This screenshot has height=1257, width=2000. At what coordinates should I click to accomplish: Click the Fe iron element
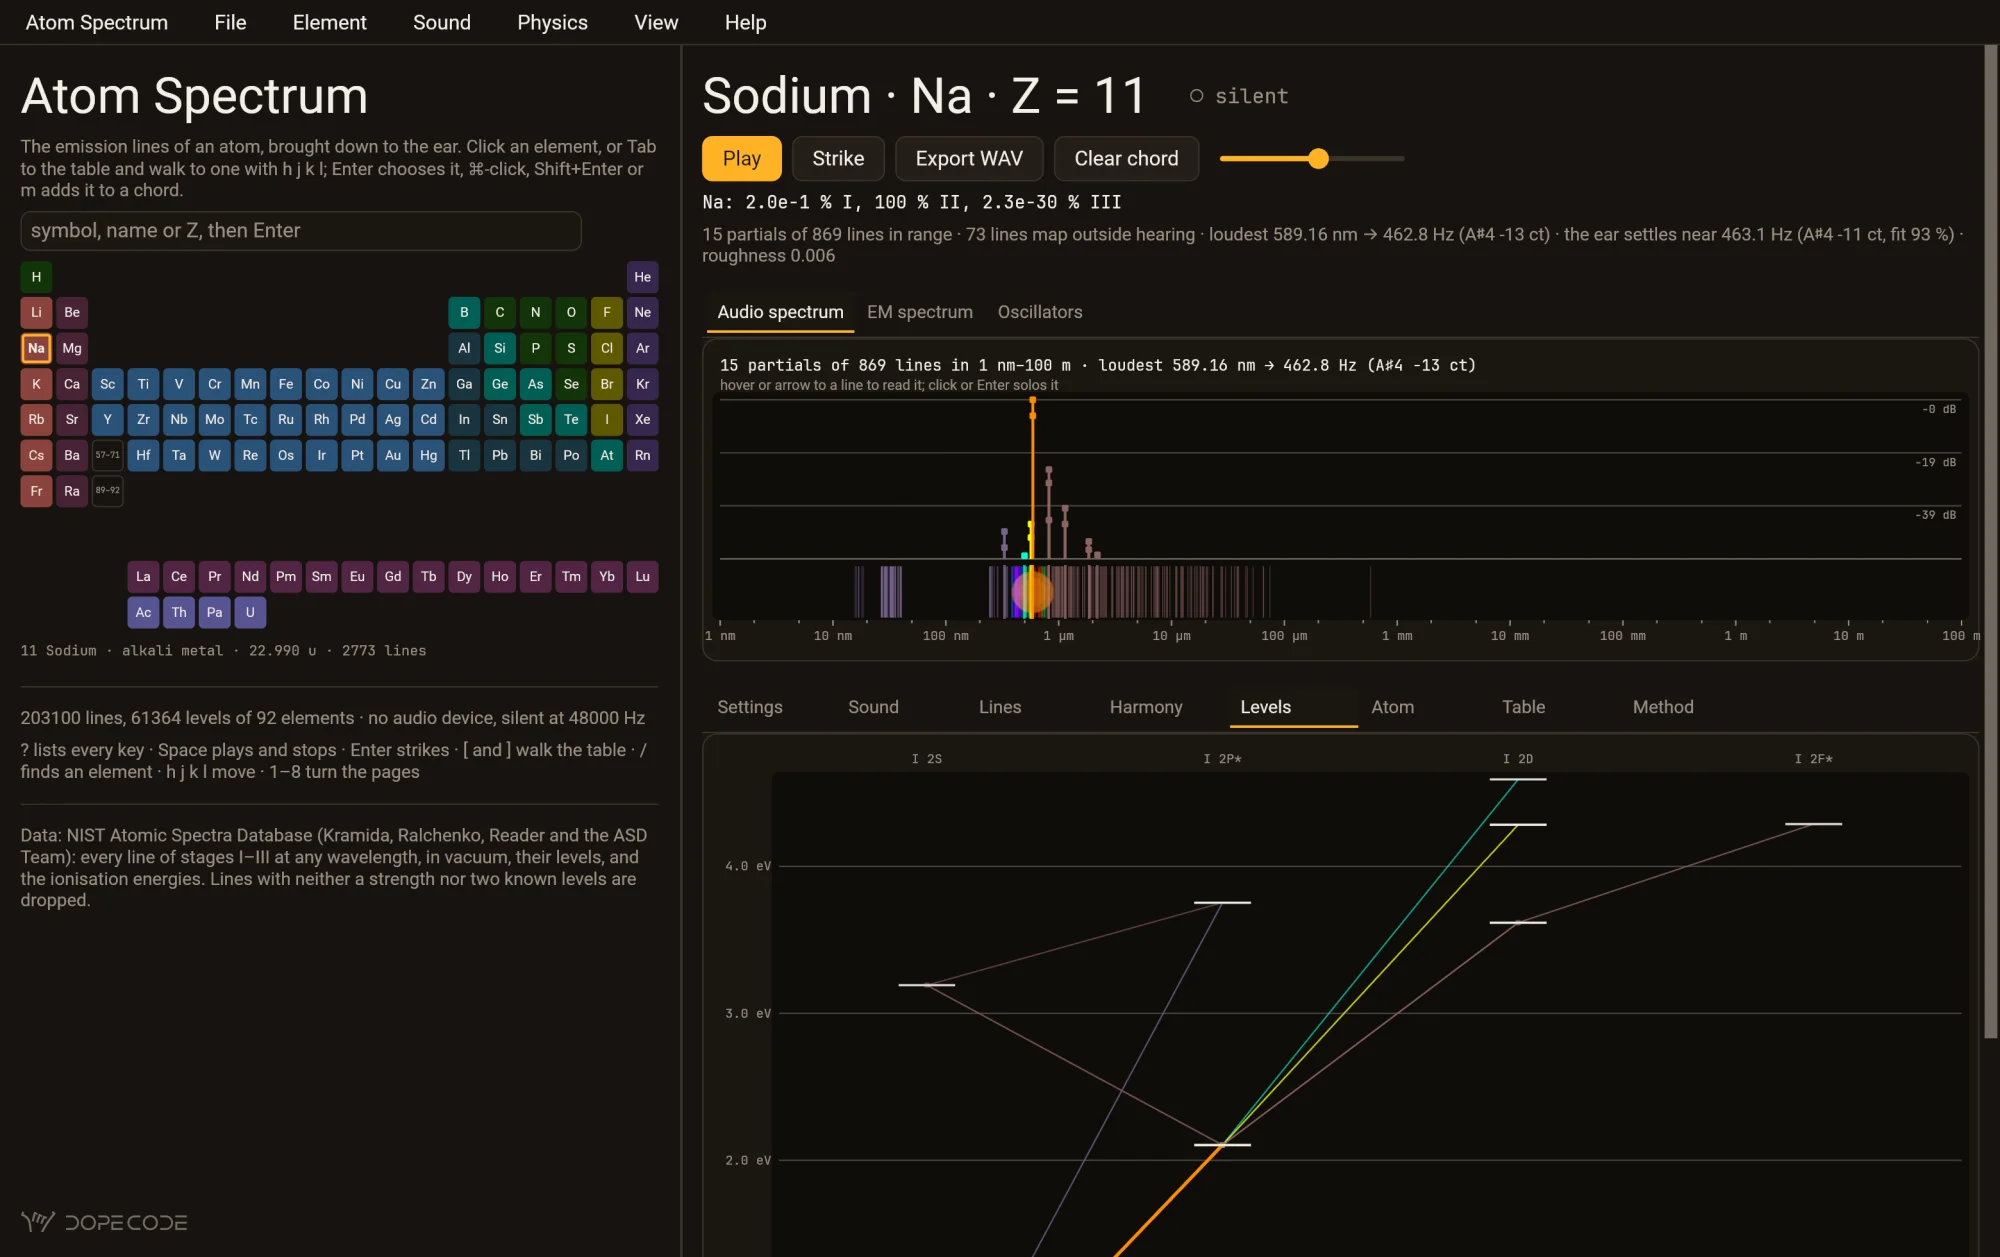coord(286,384)
